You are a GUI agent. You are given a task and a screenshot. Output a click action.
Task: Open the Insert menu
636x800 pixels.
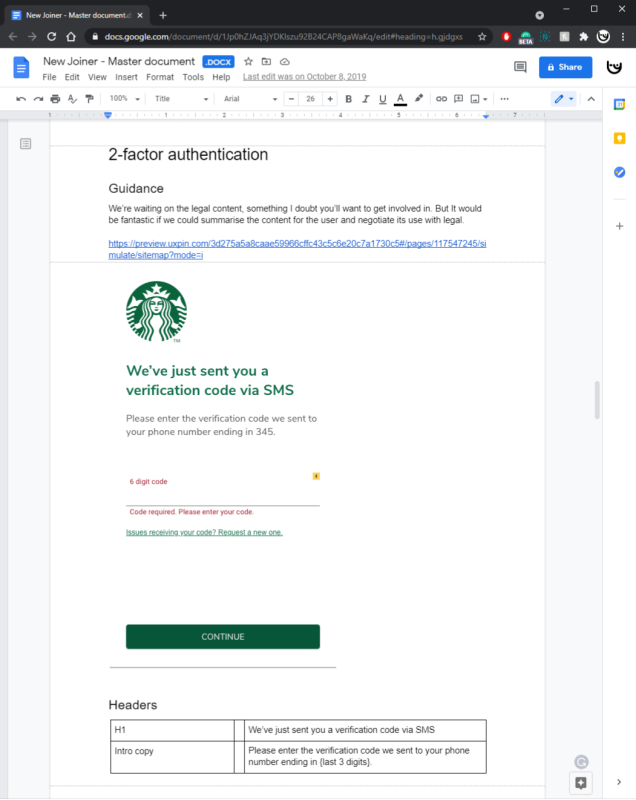(126, 77)
